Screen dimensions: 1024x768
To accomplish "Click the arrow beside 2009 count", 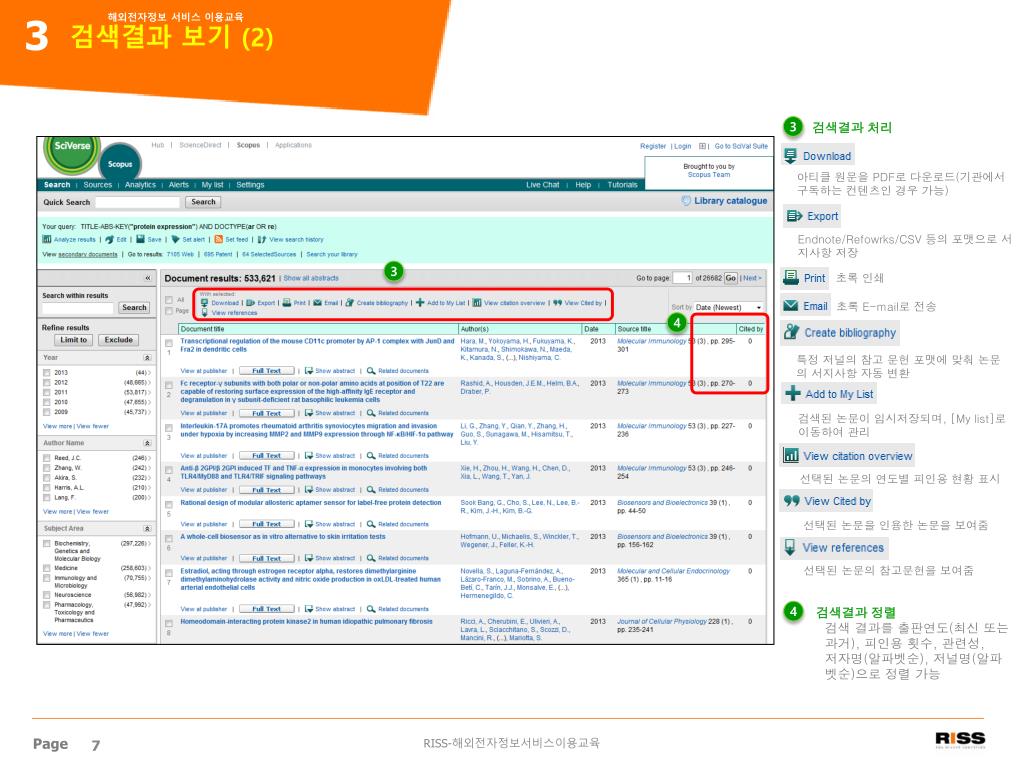I will (x=149, y=412).
